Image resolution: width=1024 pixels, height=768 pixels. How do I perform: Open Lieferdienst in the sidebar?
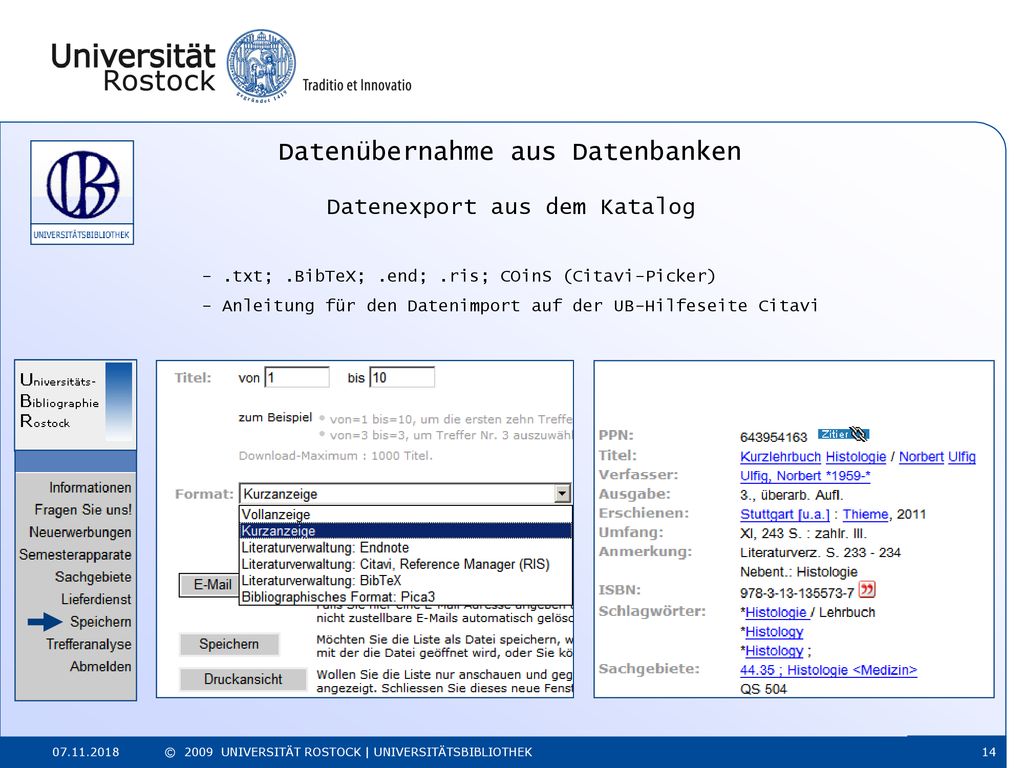96,599
